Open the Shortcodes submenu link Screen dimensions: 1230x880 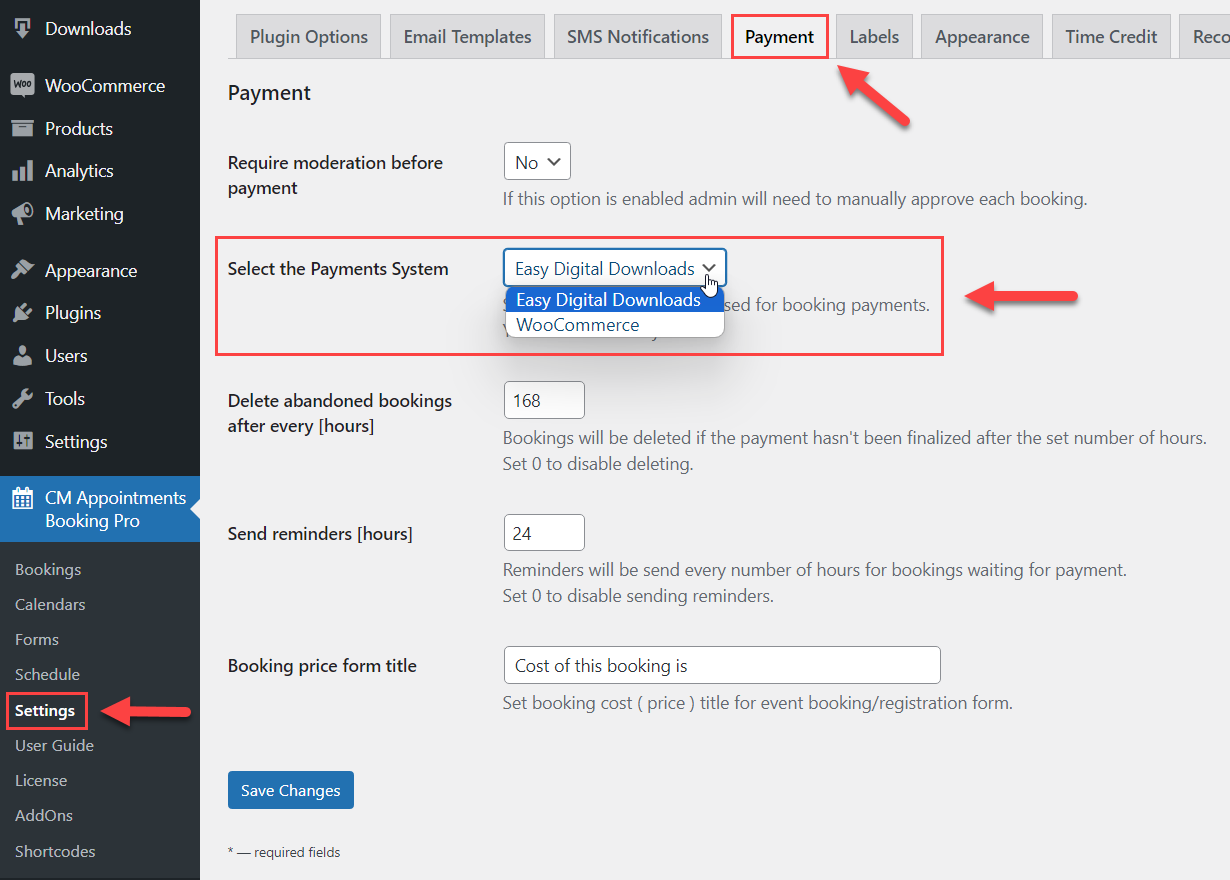pos(55,852)
